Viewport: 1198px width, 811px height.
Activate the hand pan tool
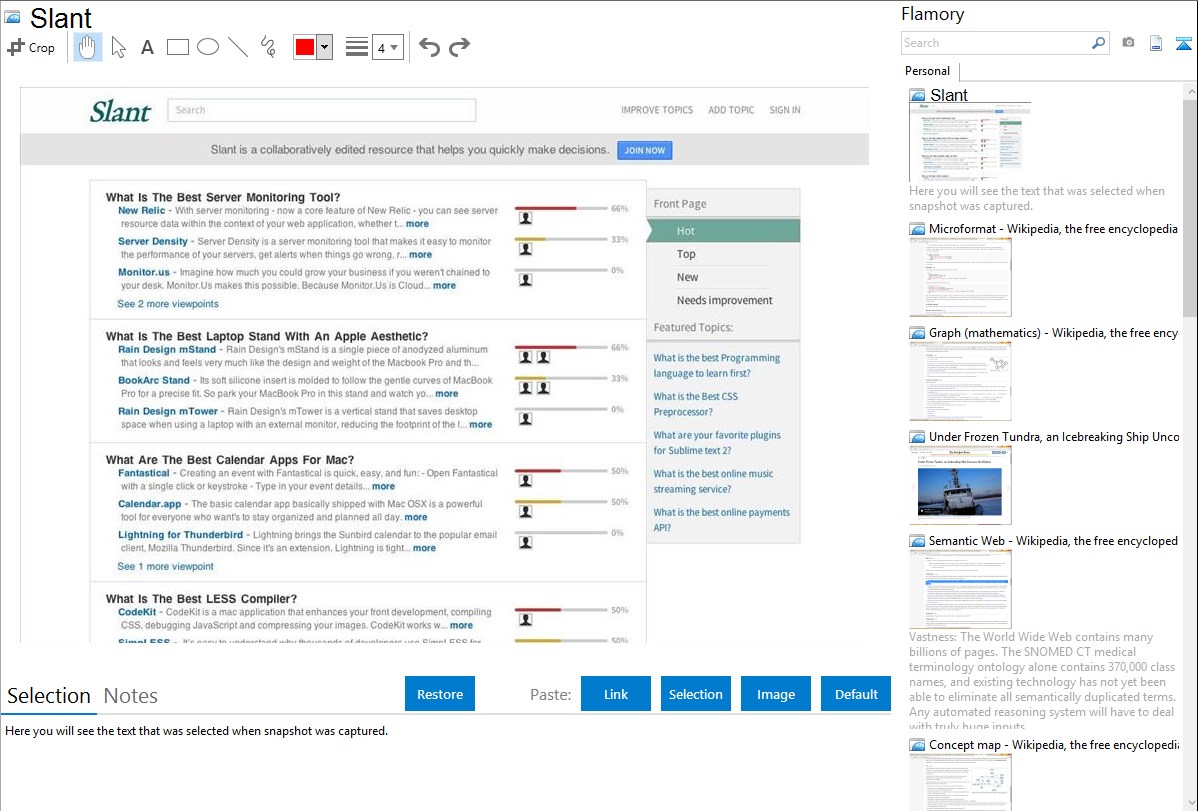pos(88,47)
